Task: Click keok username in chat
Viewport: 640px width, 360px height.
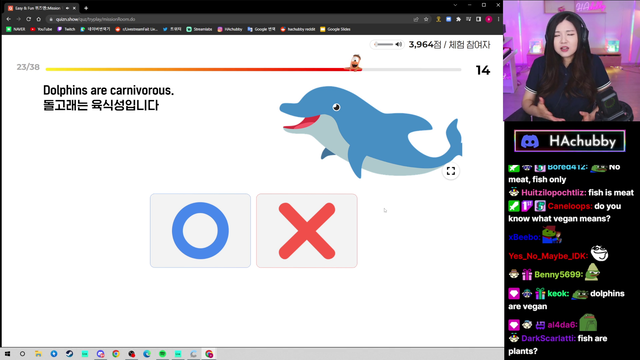Action: click(558, 293)
